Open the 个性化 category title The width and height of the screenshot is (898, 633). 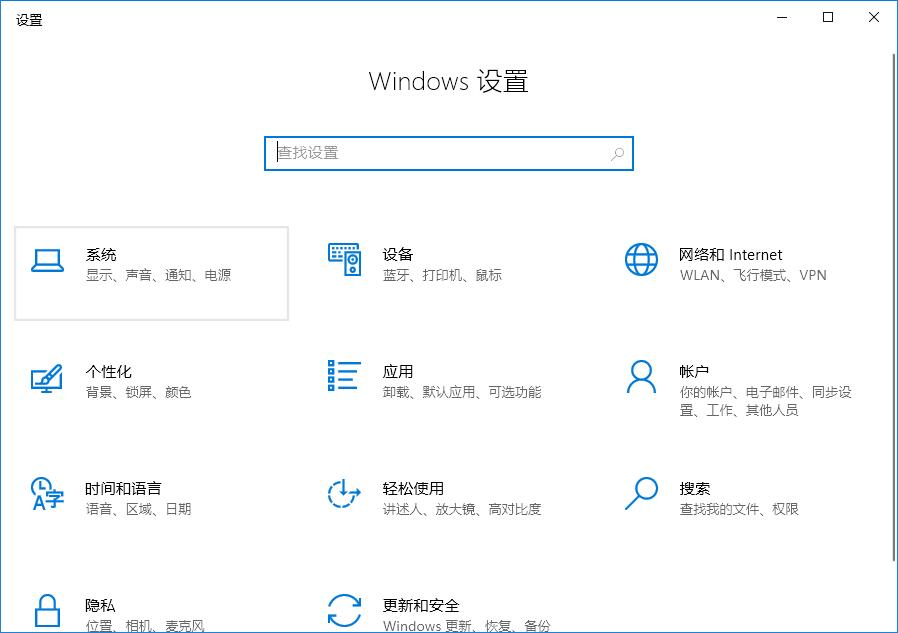[108, 372]
